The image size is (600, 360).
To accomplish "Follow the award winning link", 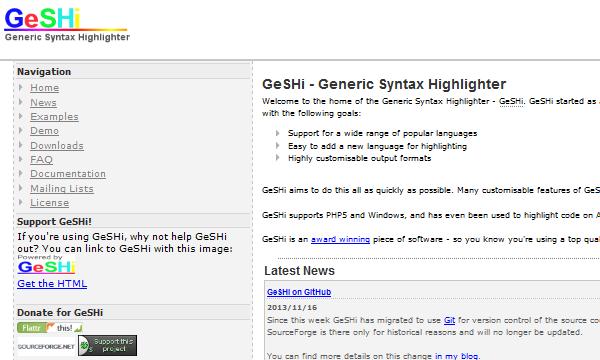I will [340, 239].
